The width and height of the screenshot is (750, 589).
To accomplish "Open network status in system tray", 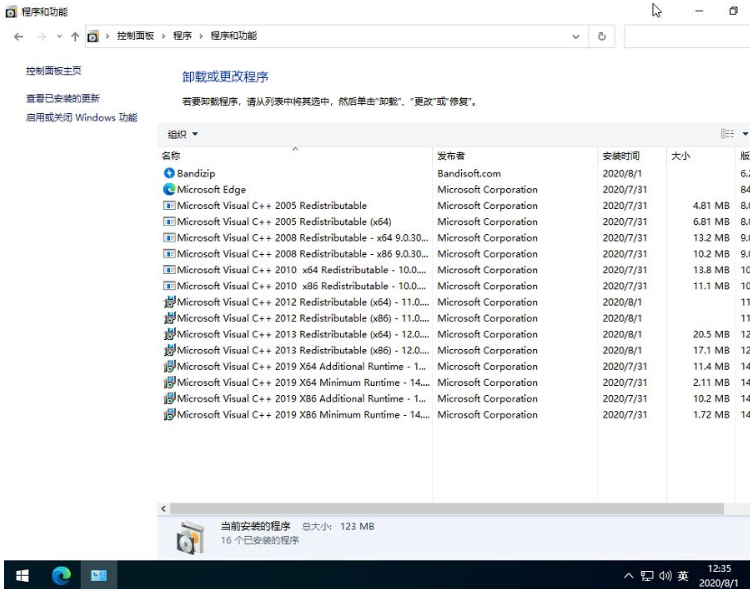I will tap(647, 576).
